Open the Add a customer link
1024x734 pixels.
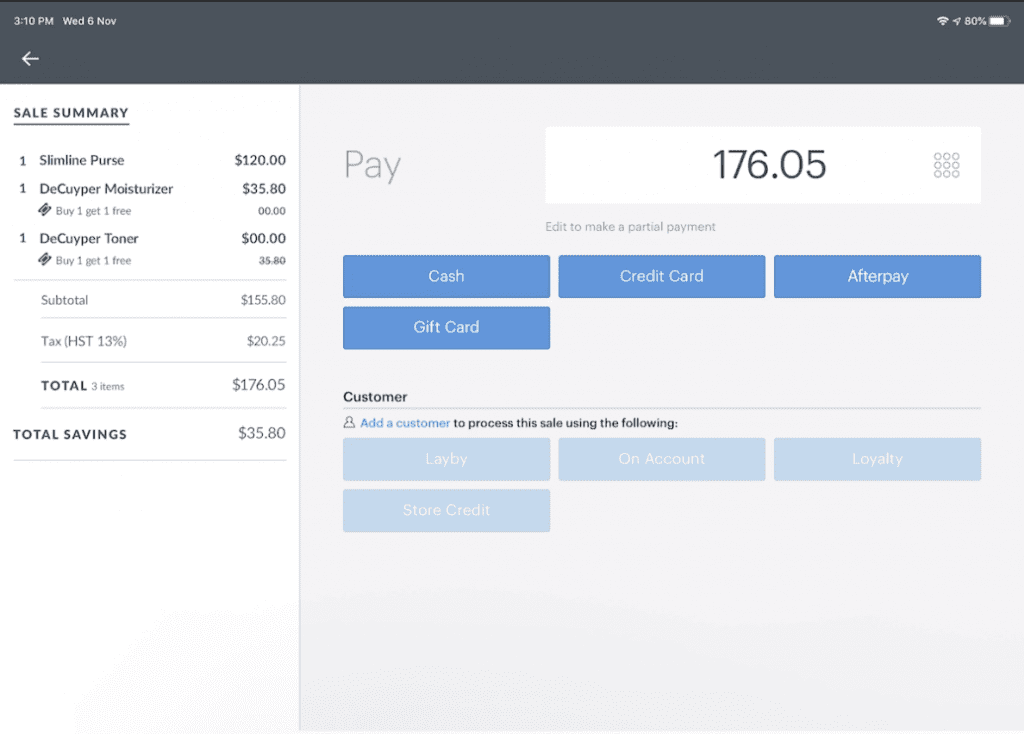[404, 423]
